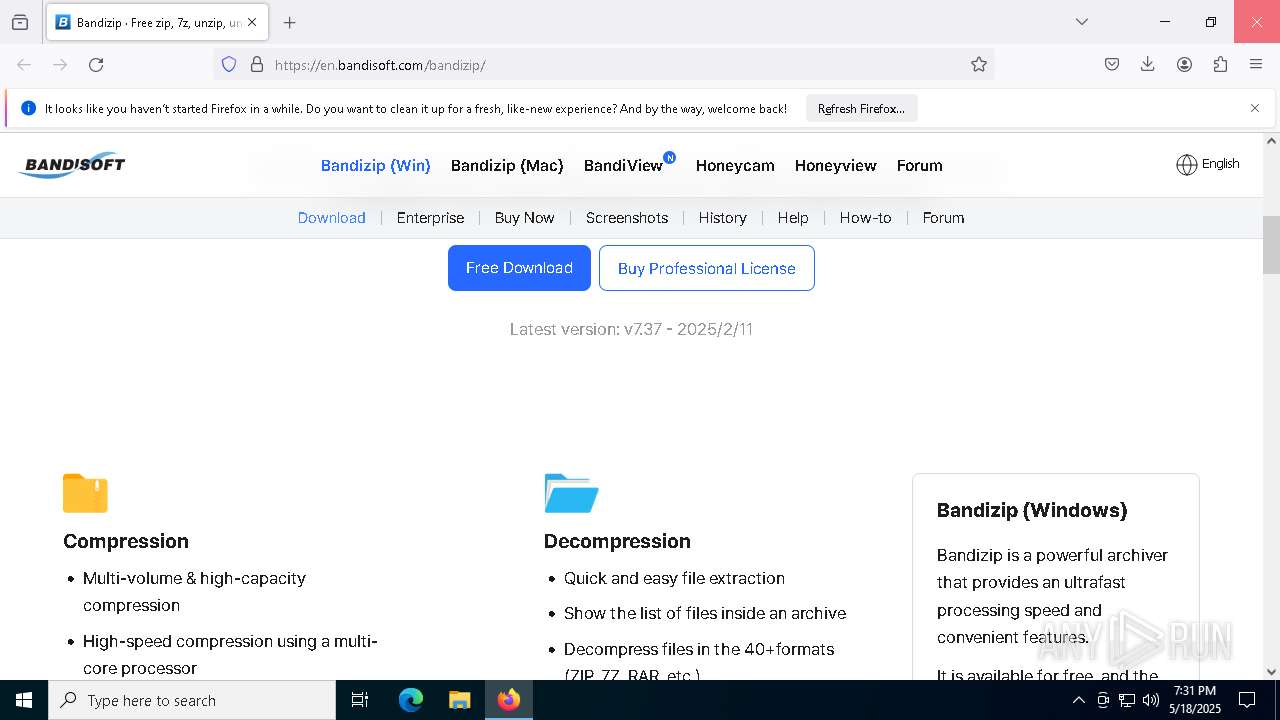Click the volume speaker tray icon
1280x720 pixels.
pyautogui.click(x=1151, y=700)
